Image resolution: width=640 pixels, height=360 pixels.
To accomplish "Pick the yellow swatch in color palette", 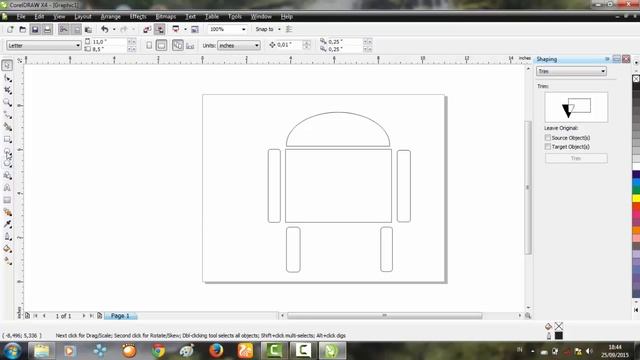I will (x=636, y=199).
